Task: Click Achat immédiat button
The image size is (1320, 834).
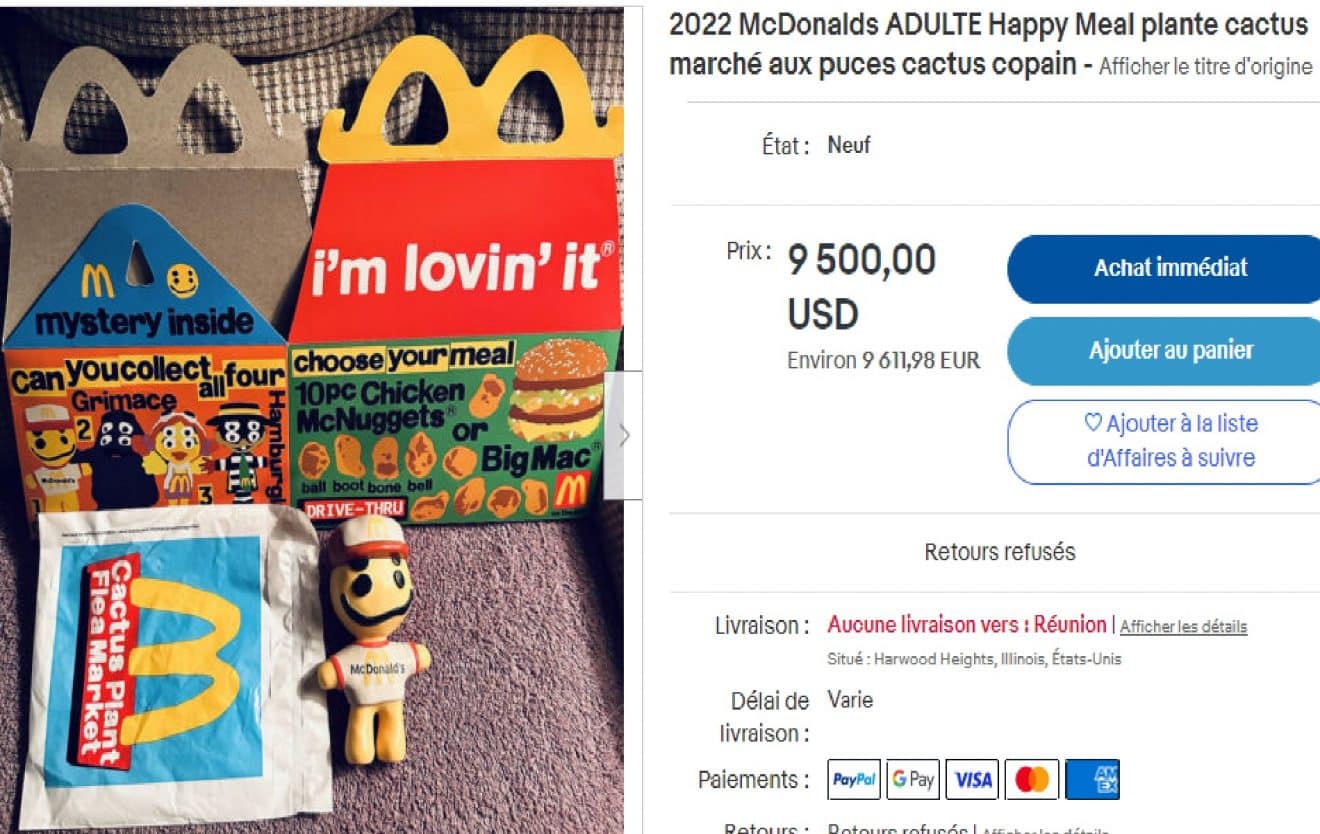Action: (1170, 268)
